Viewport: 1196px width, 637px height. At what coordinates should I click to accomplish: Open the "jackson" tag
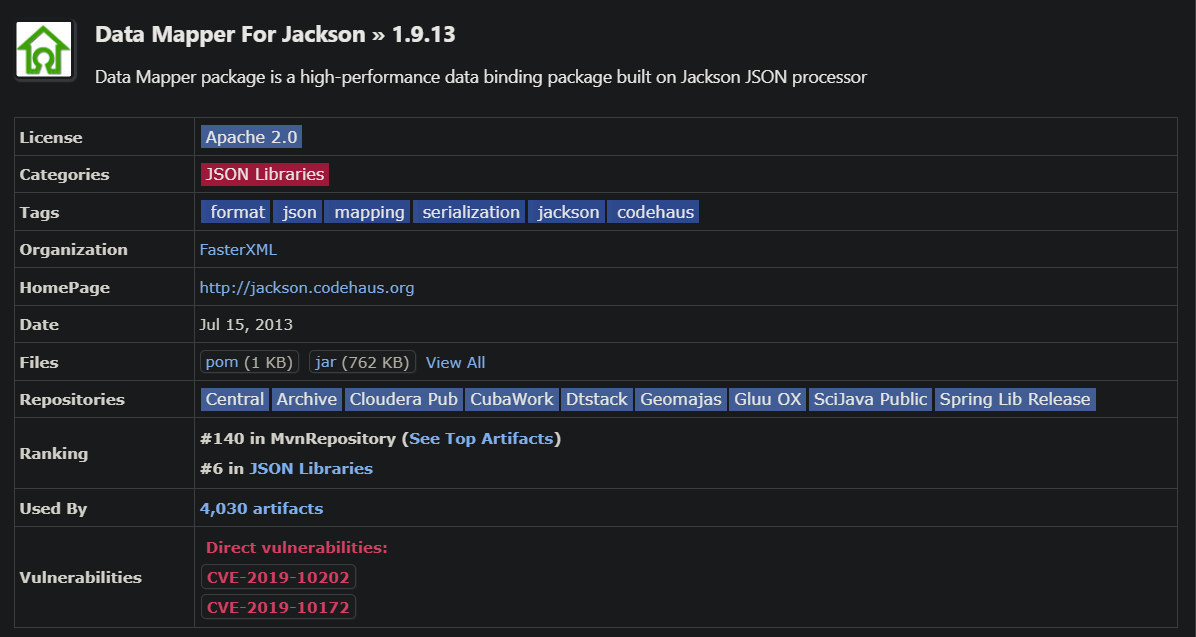[x=566, y=211]
